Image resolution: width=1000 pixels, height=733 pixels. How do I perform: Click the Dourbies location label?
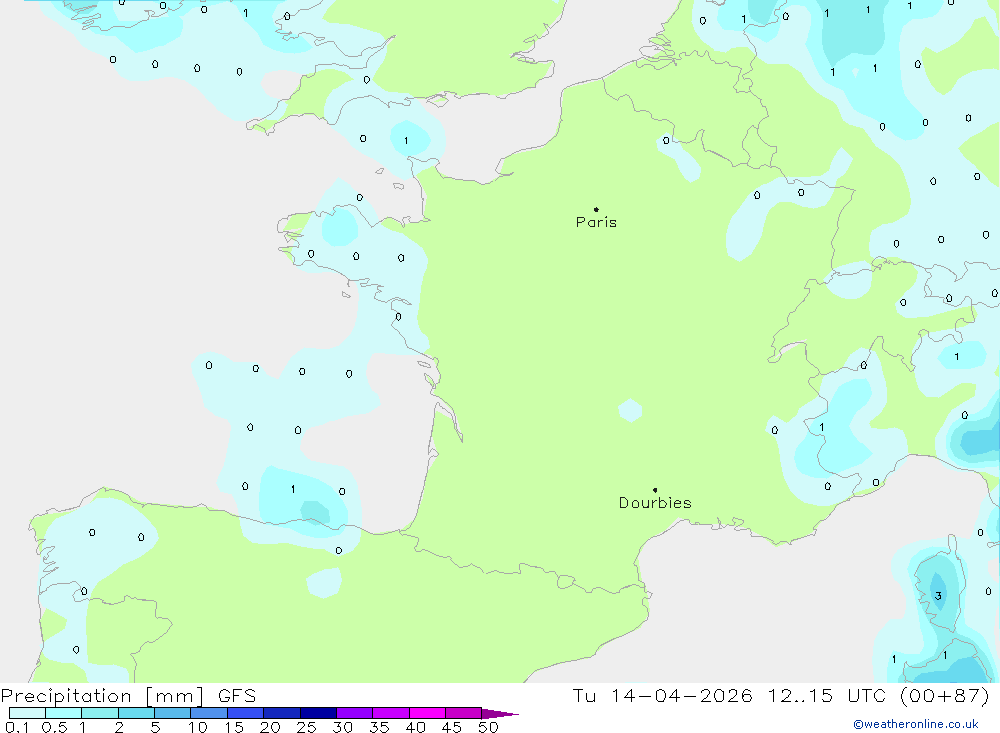tap(655, 503)
